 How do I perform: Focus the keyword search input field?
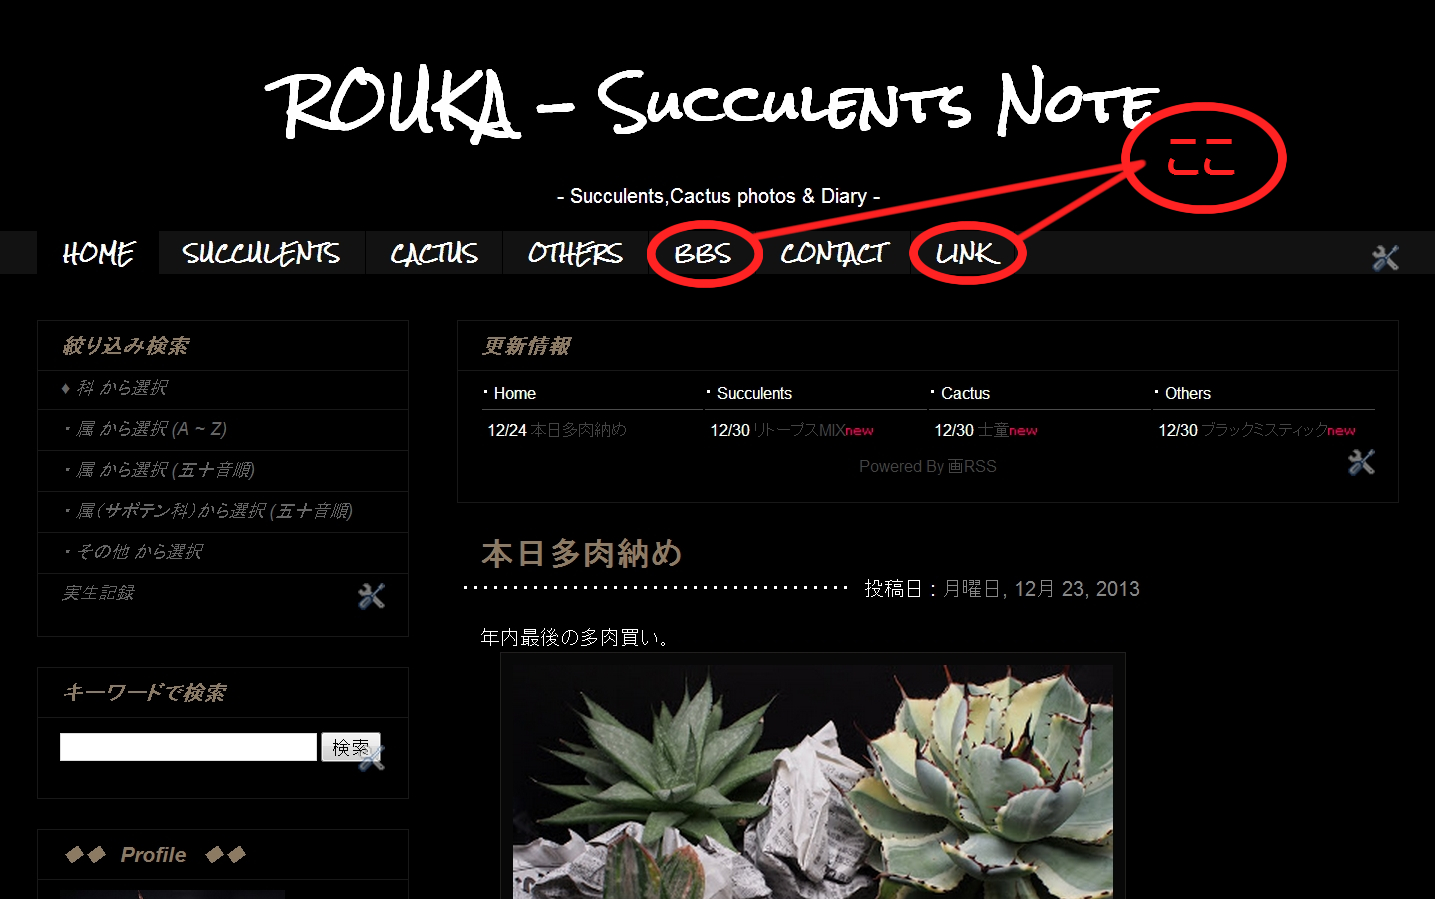pyautogui.click(x=188, y=747)
